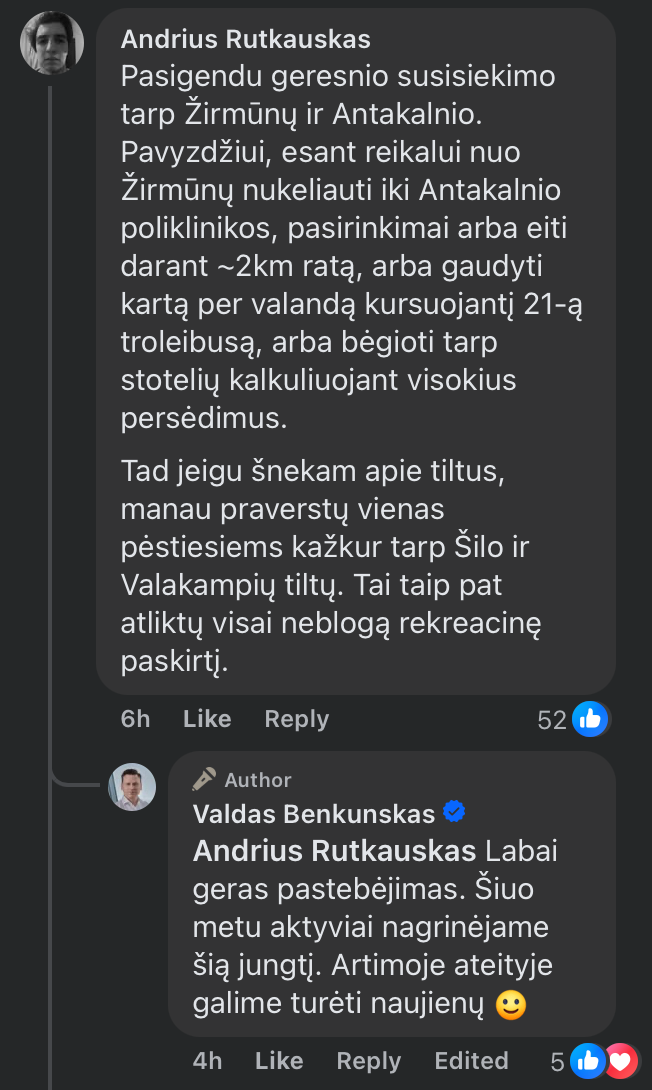Open the 52 reactions count
This screenshot has height=1090, width=652.
coord(552,720)
